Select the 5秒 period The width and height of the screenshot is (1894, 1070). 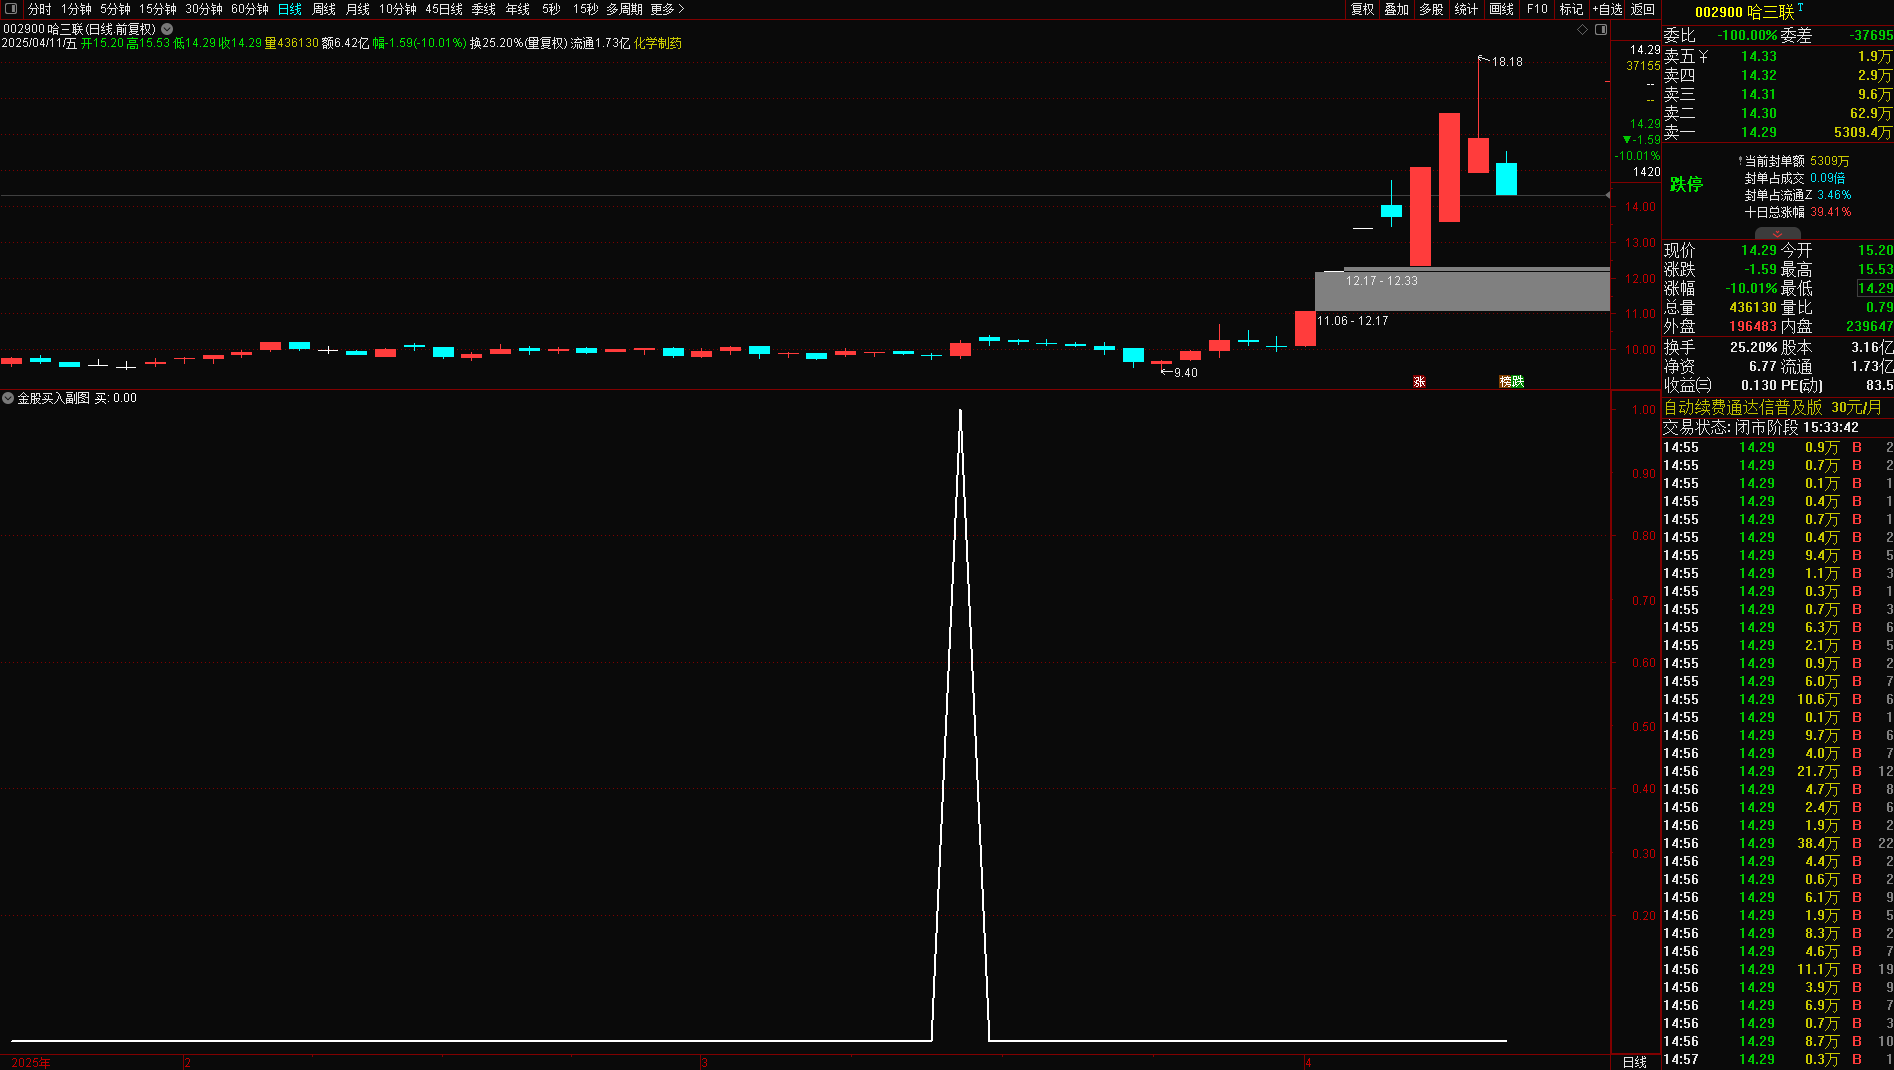(552, 9)
